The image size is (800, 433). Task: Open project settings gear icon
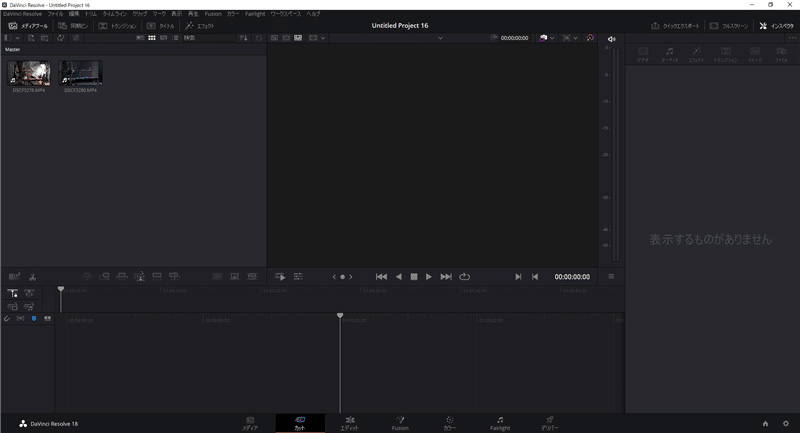pos(786,424)
